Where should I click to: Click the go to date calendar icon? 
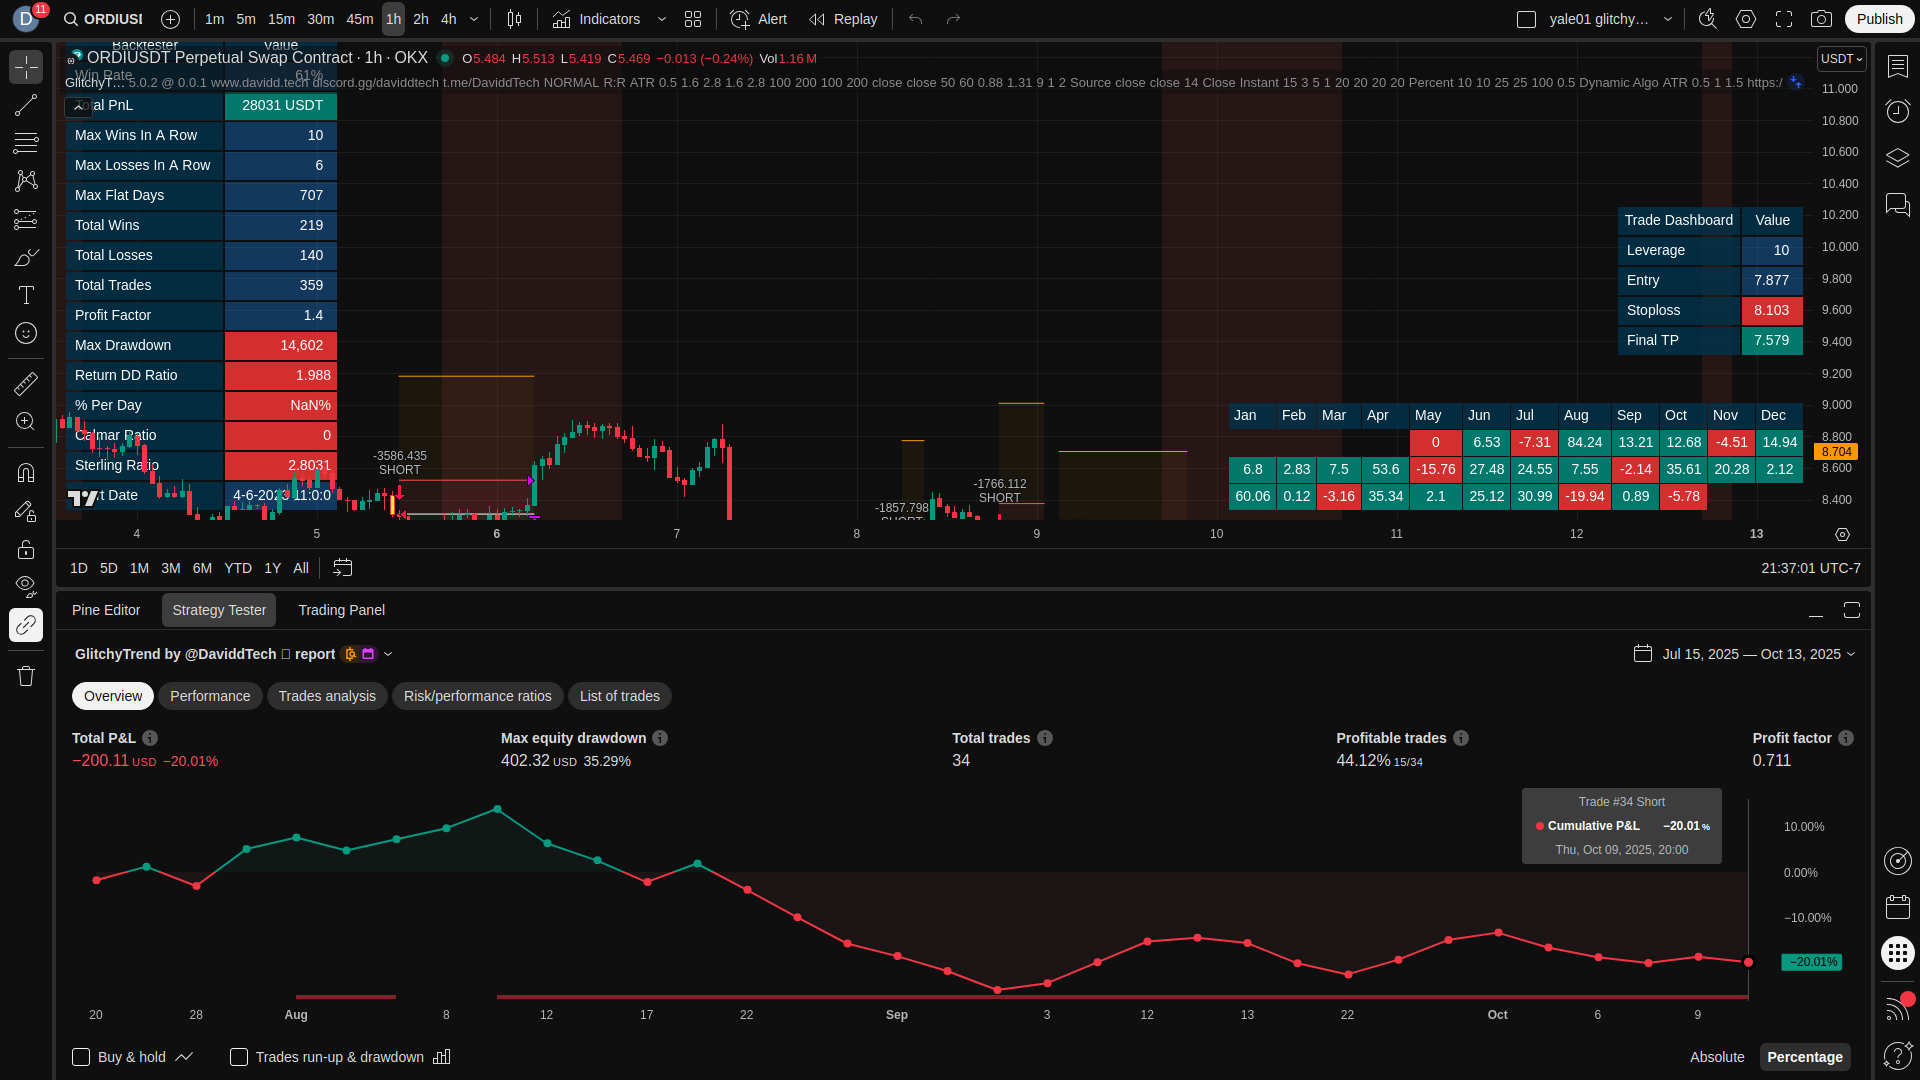[342, 568]
